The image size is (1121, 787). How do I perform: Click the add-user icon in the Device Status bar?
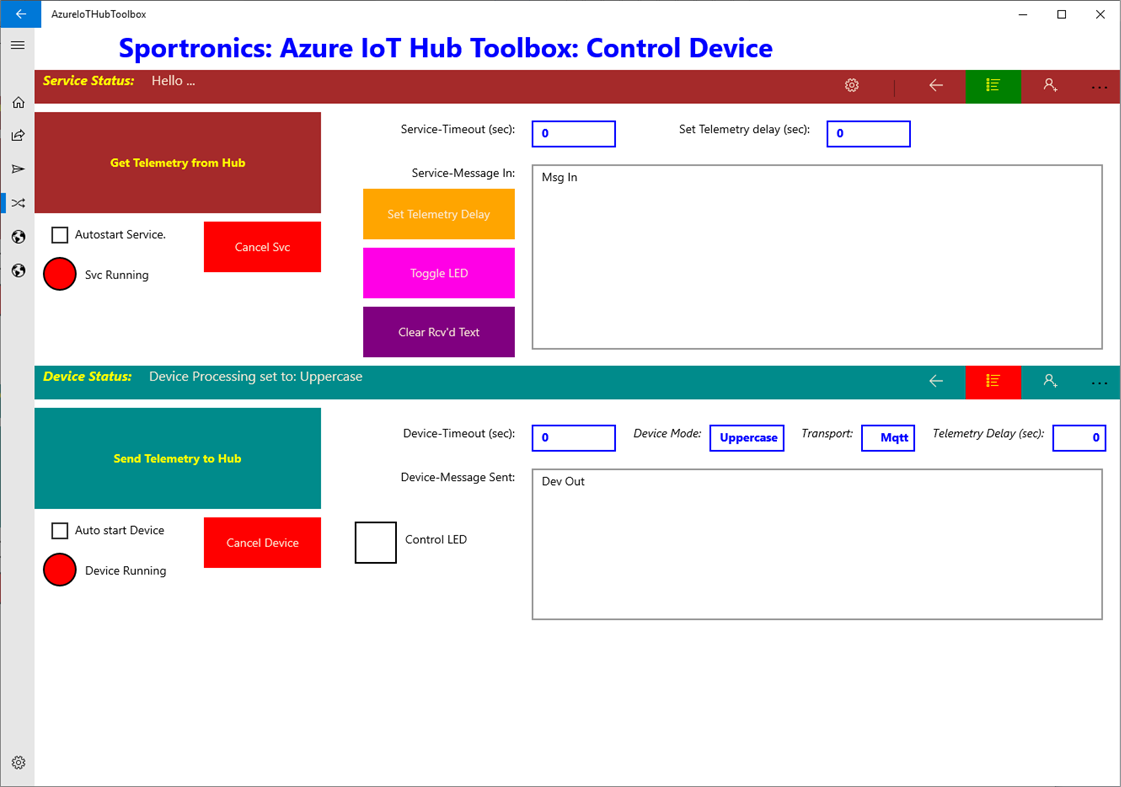tap(1050, 381)
